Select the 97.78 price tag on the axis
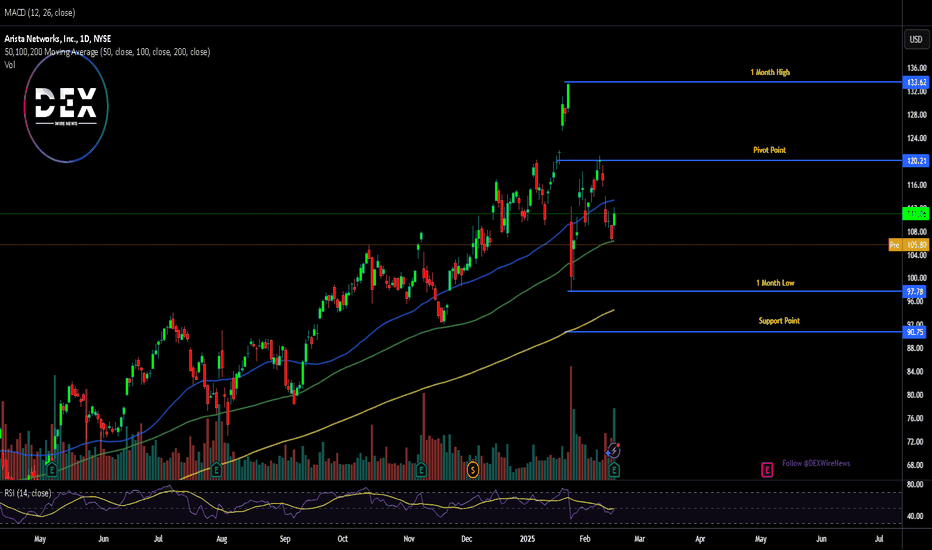The width and height of the screenshot is (932, 550). point(915,291)
